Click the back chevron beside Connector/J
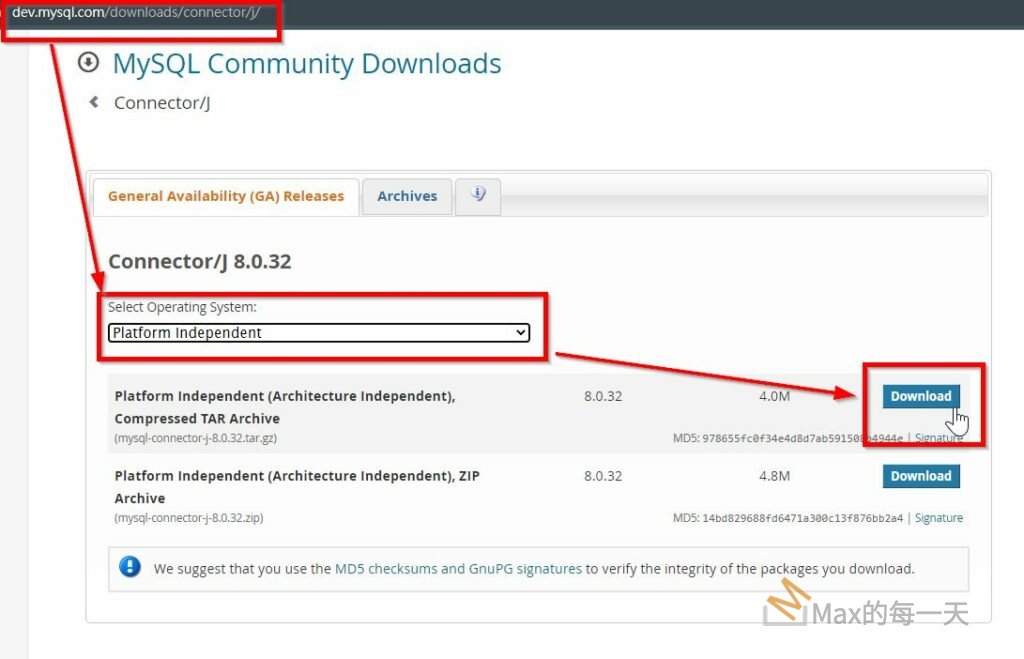The width and height of the screenshot is (1024, 659). pos(94,102)
